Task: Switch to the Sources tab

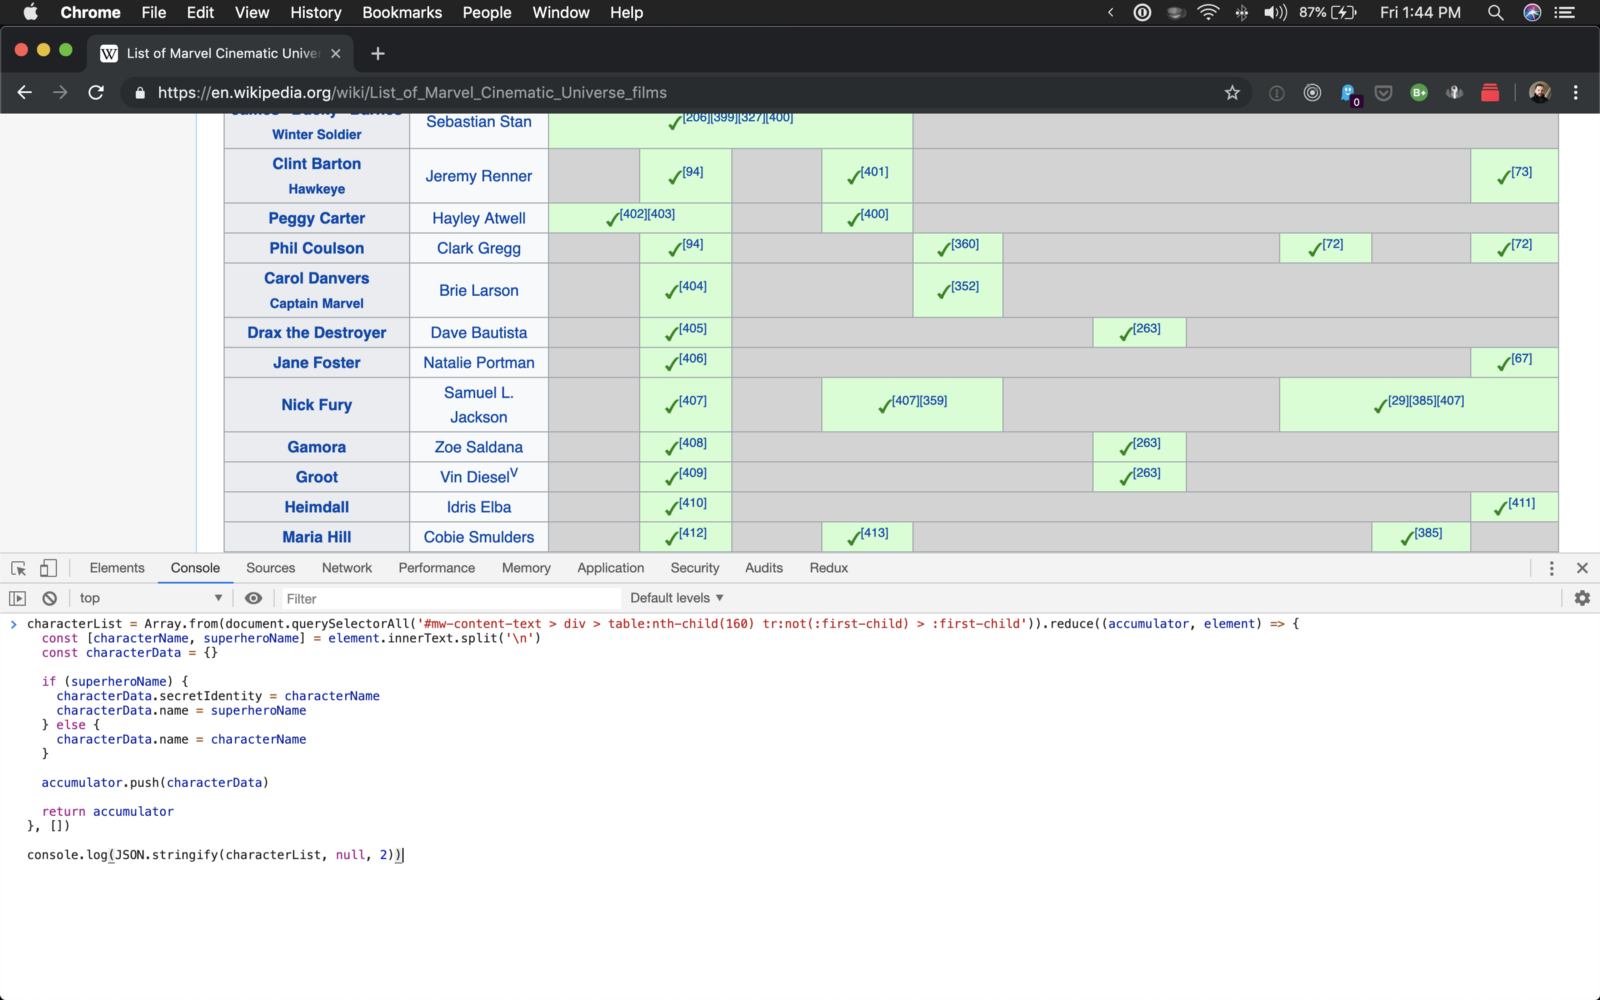Action: 271,568
